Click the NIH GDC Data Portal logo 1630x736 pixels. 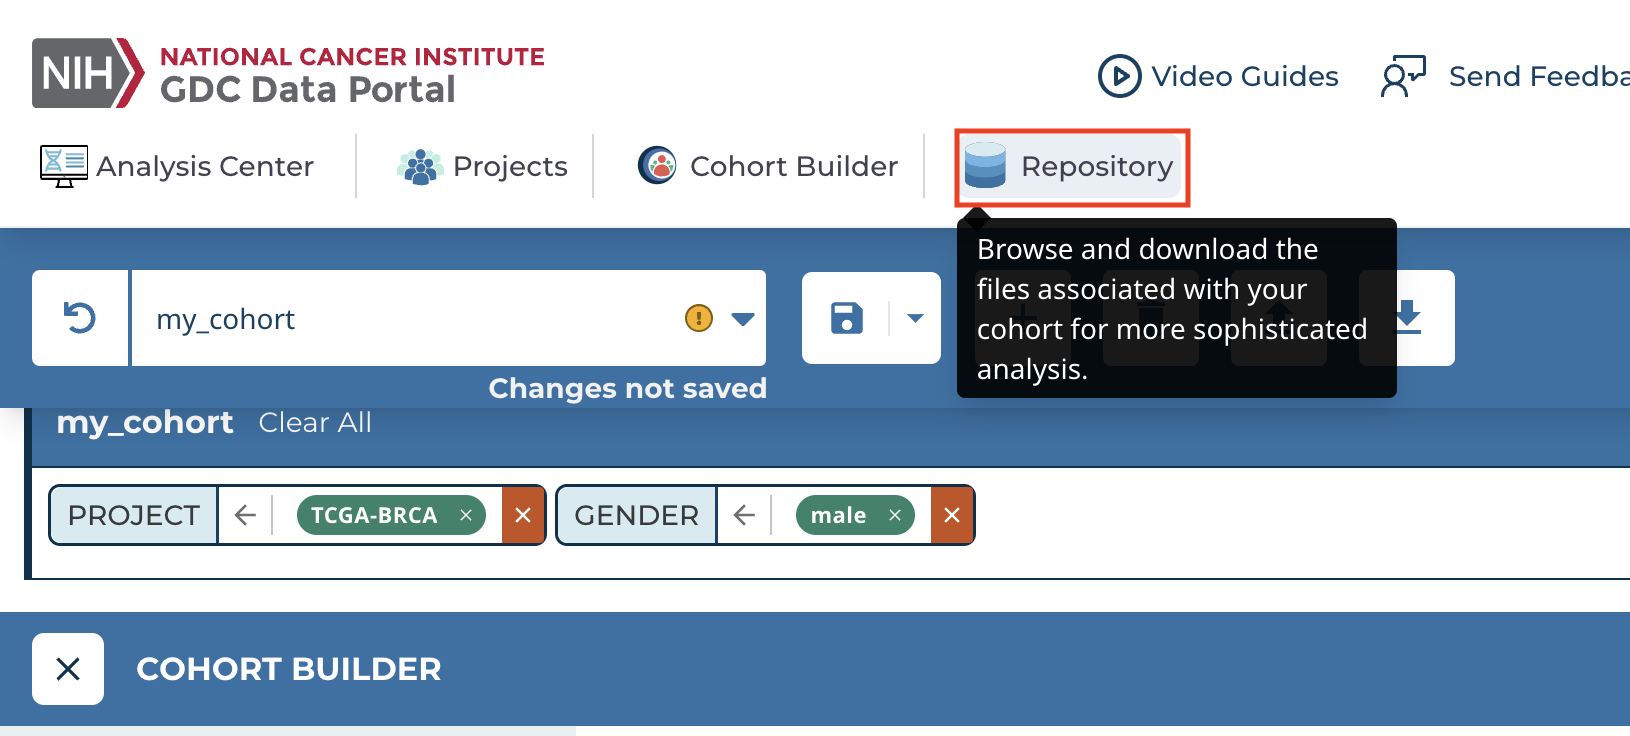tap(288, 73)
